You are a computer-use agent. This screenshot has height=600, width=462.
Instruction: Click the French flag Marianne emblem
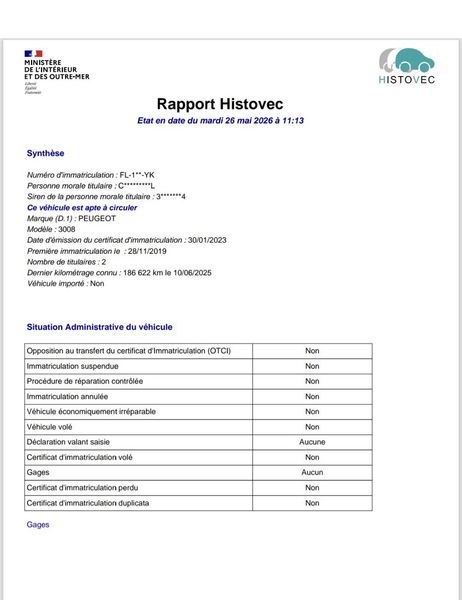coord(33,54)
